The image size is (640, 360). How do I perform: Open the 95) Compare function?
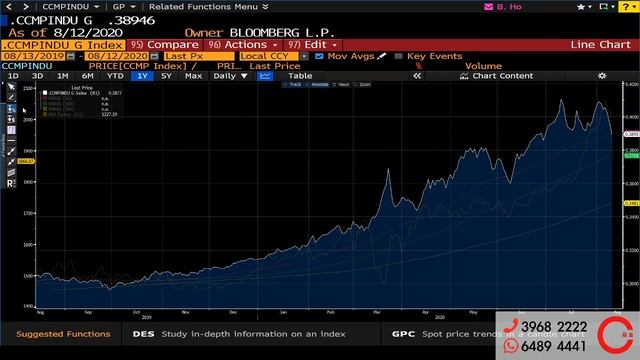pos(165,45)
